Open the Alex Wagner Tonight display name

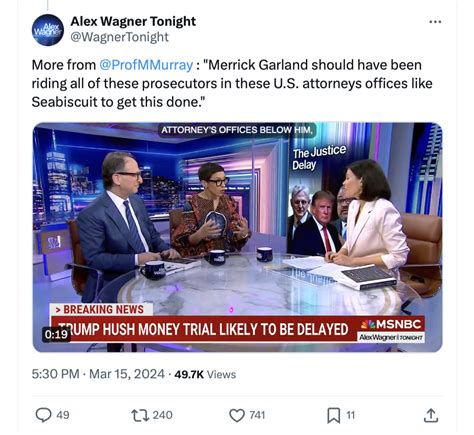point(133,21)
